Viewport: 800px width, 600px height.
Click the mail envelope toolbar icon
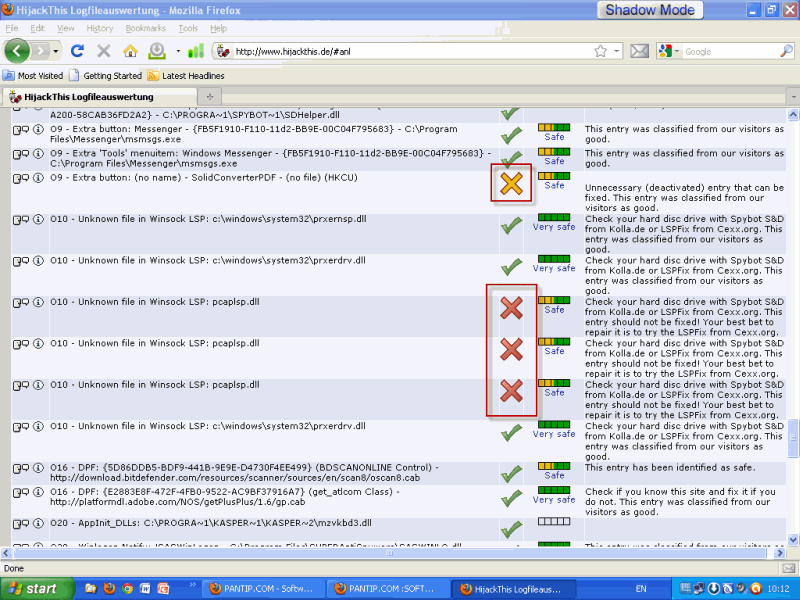click(639, 51)
